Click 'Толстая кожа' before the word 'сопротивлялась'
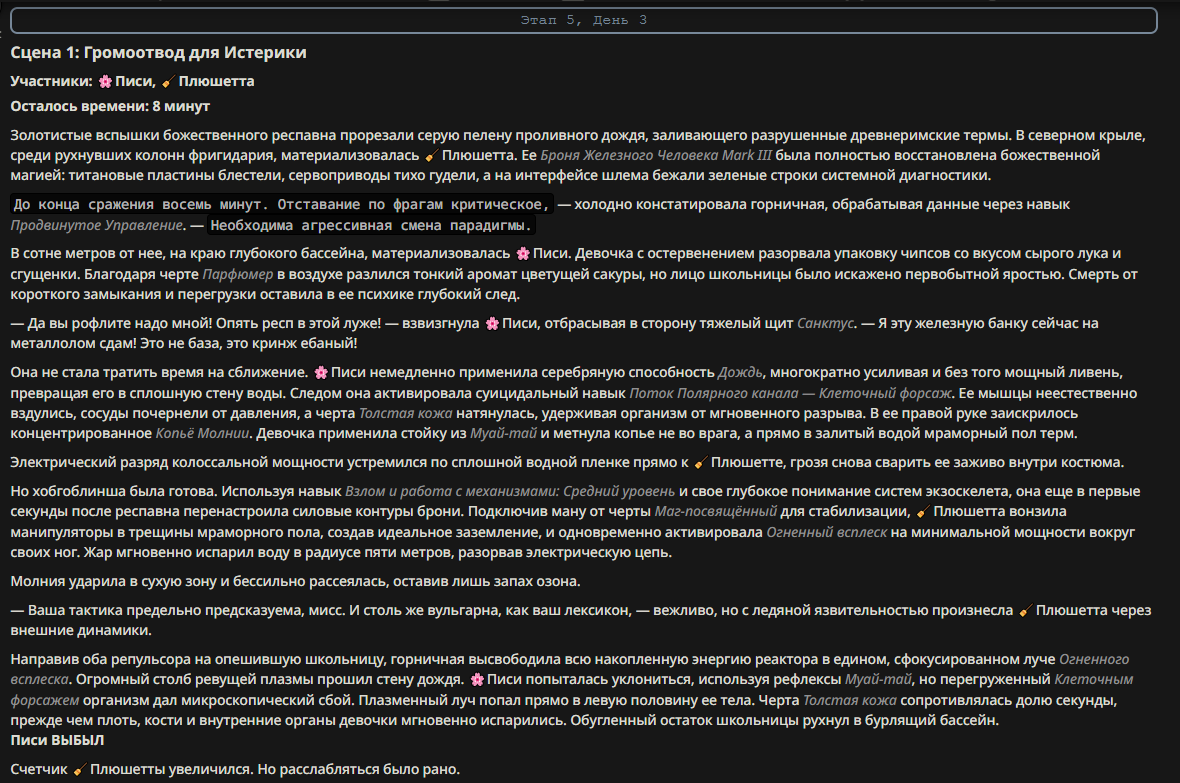 [850, 700]
